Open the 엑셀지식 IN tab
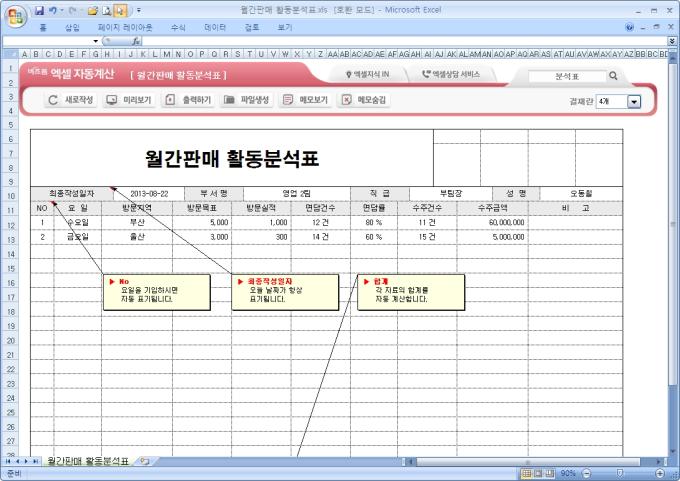This screenshot has height=481, width=680. [367, 75]
